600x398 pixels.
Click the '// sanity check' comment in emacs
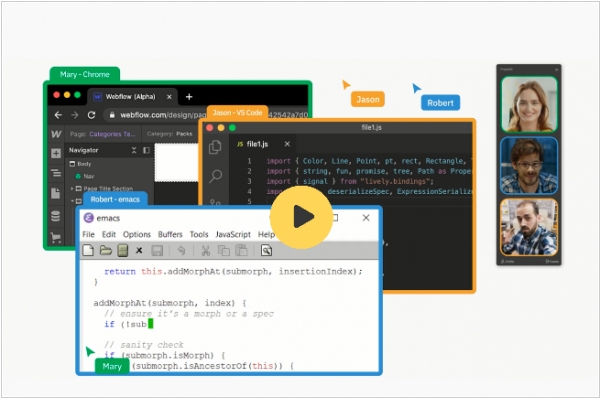pyautogui.click(x=144, y=345)
